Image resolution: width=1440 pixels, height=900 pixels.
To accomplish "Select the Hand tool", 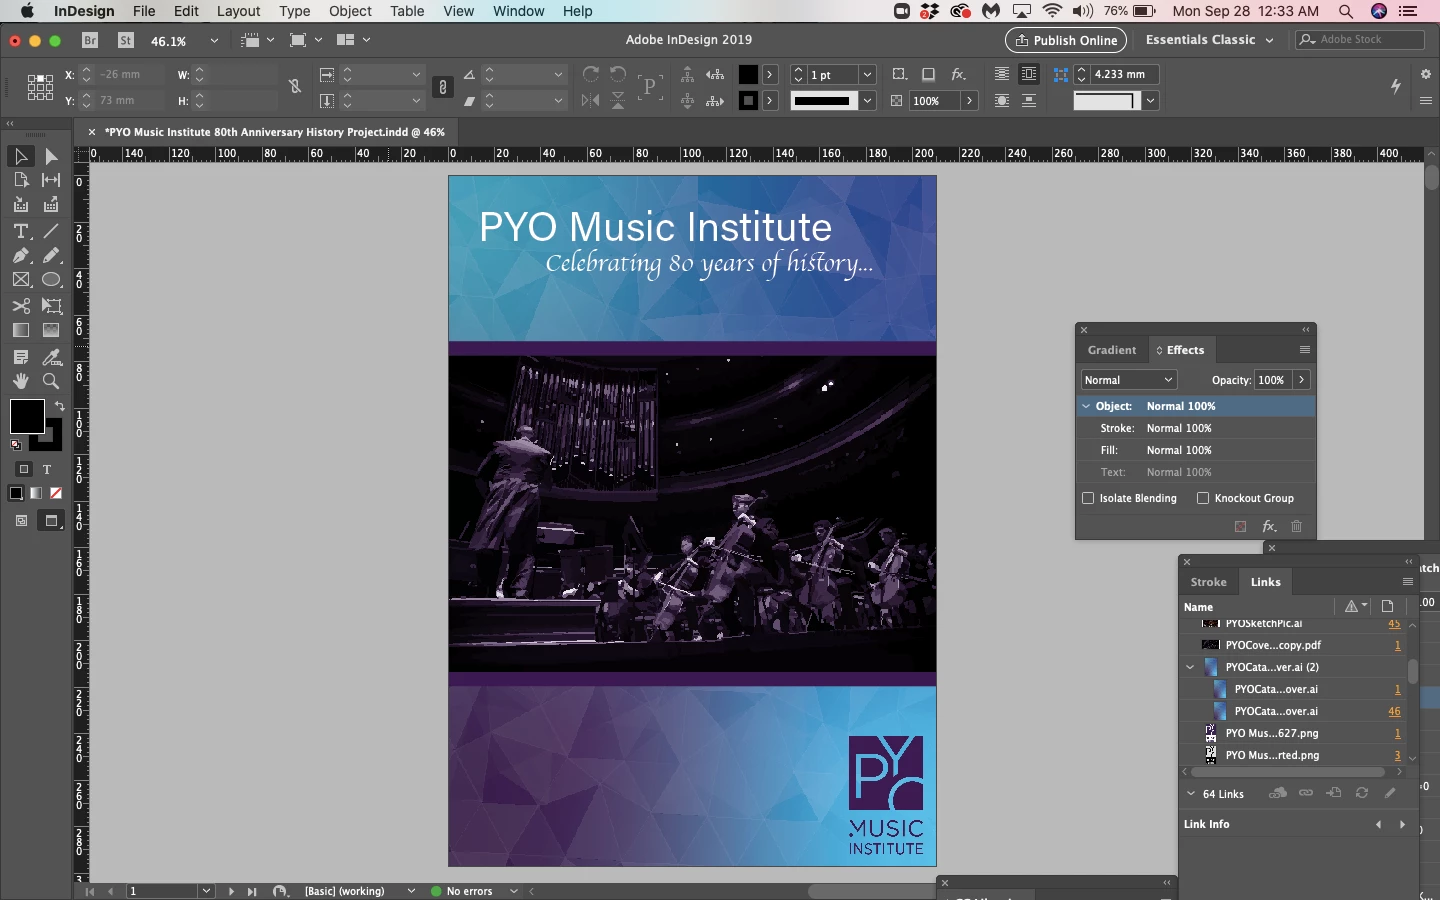I will pyautogui.click(x=20, y=381).
